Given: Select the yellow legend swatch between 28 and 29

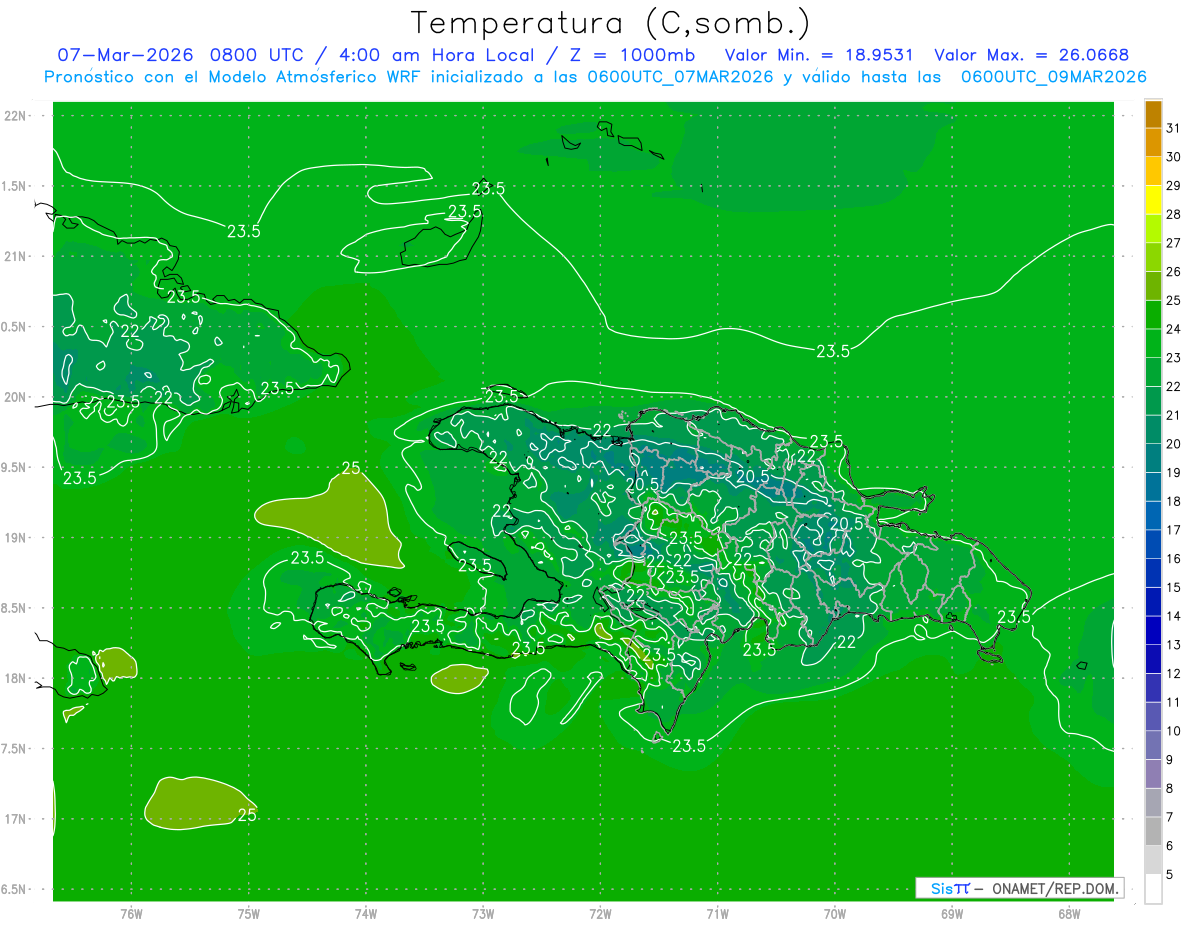Looking at the screenshot, I should click(1153, 200).
